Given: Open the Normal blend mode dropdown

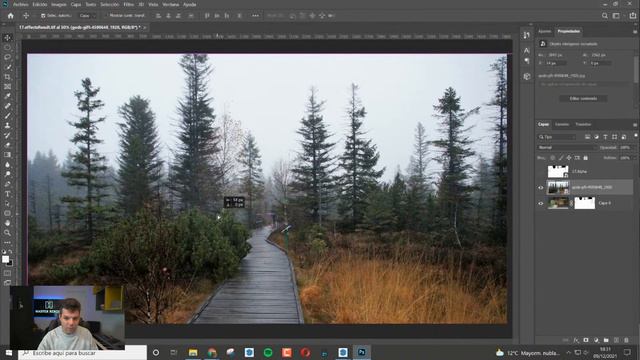Looking at the screenshot, I should (x=567, y=147).
